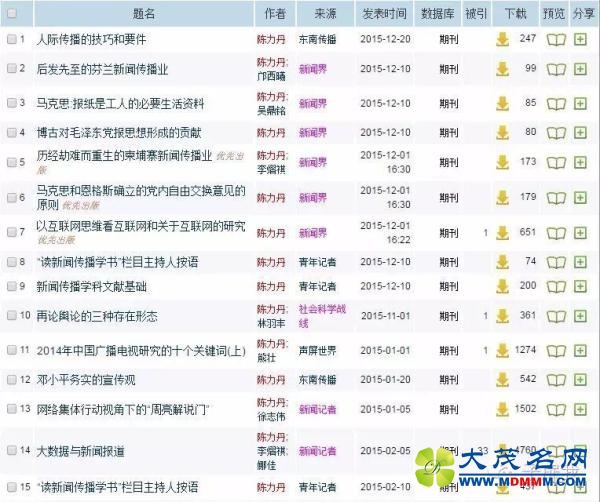The height and width of the screenshot is (502, 600).
Task: Click the 来源 column header
Action: (325, 14)
